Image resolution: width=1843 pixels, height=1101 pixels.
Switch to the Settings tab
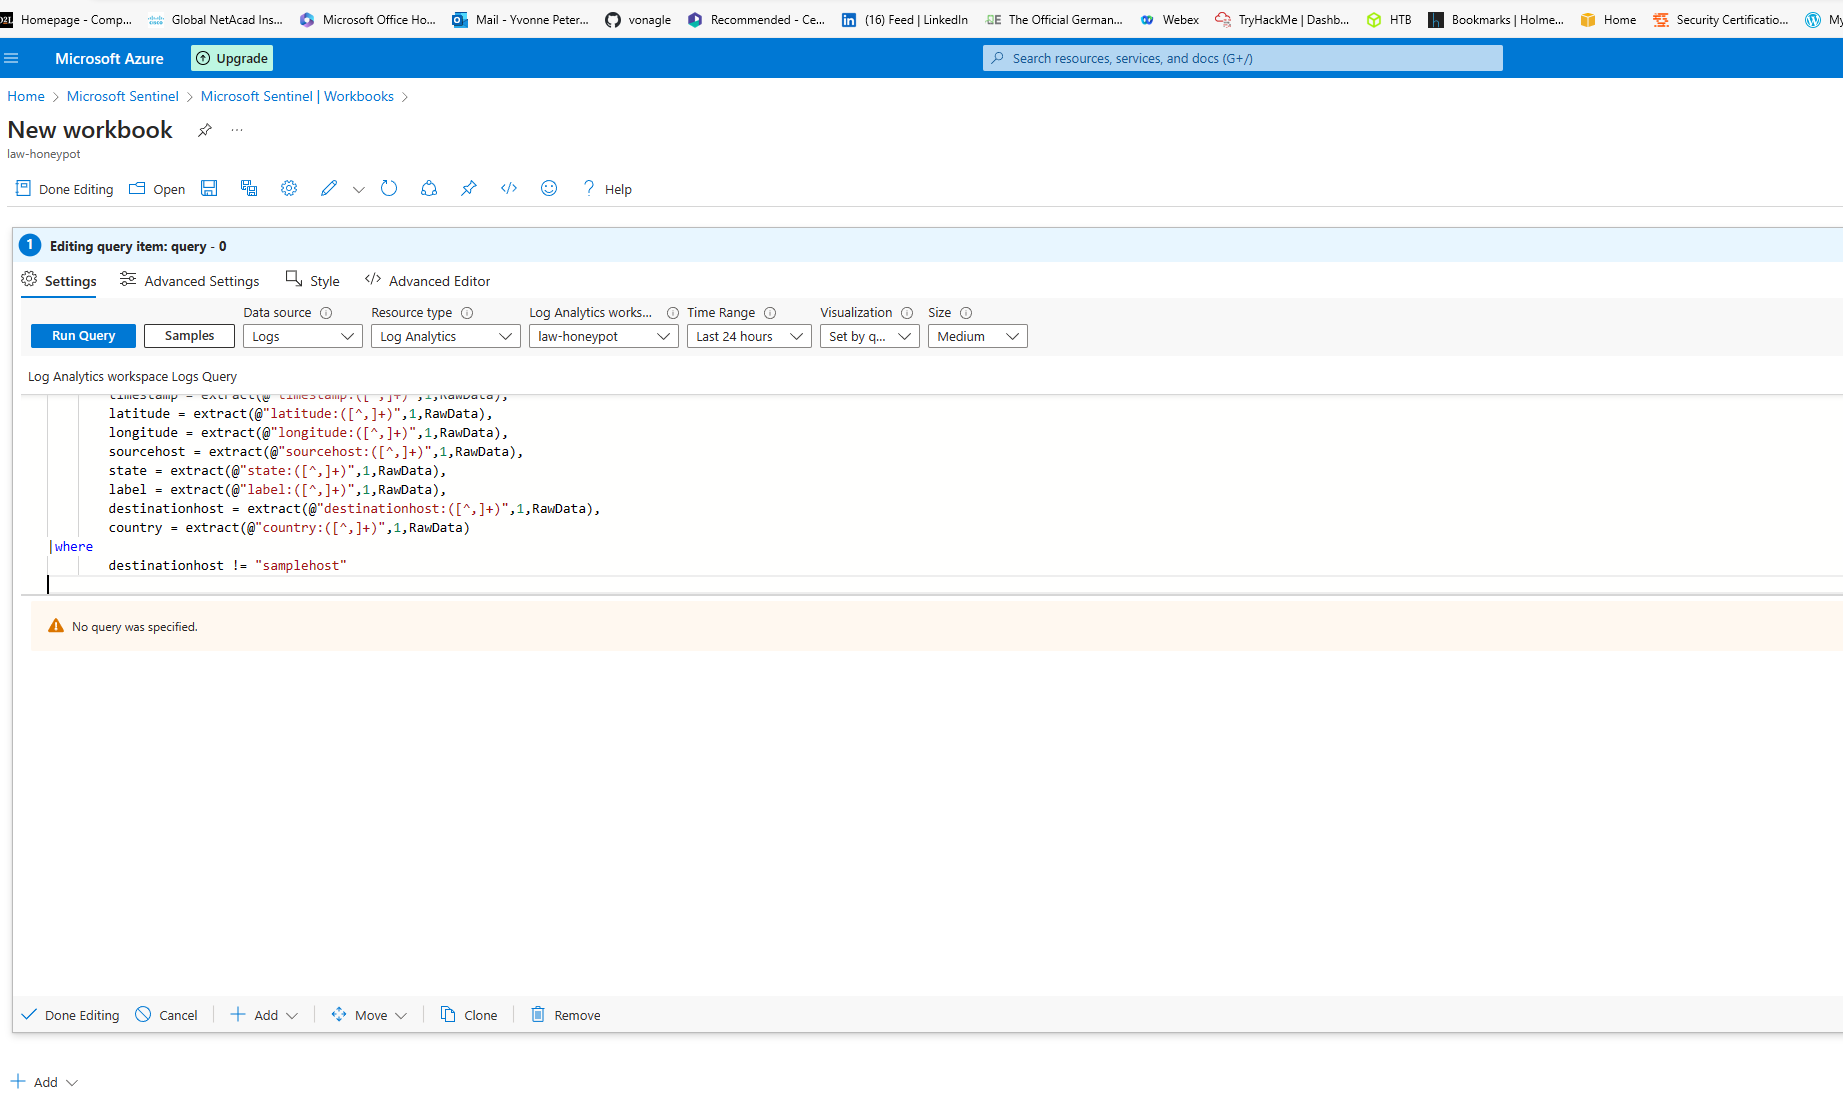pyautogui.click(x=59, y=281)
